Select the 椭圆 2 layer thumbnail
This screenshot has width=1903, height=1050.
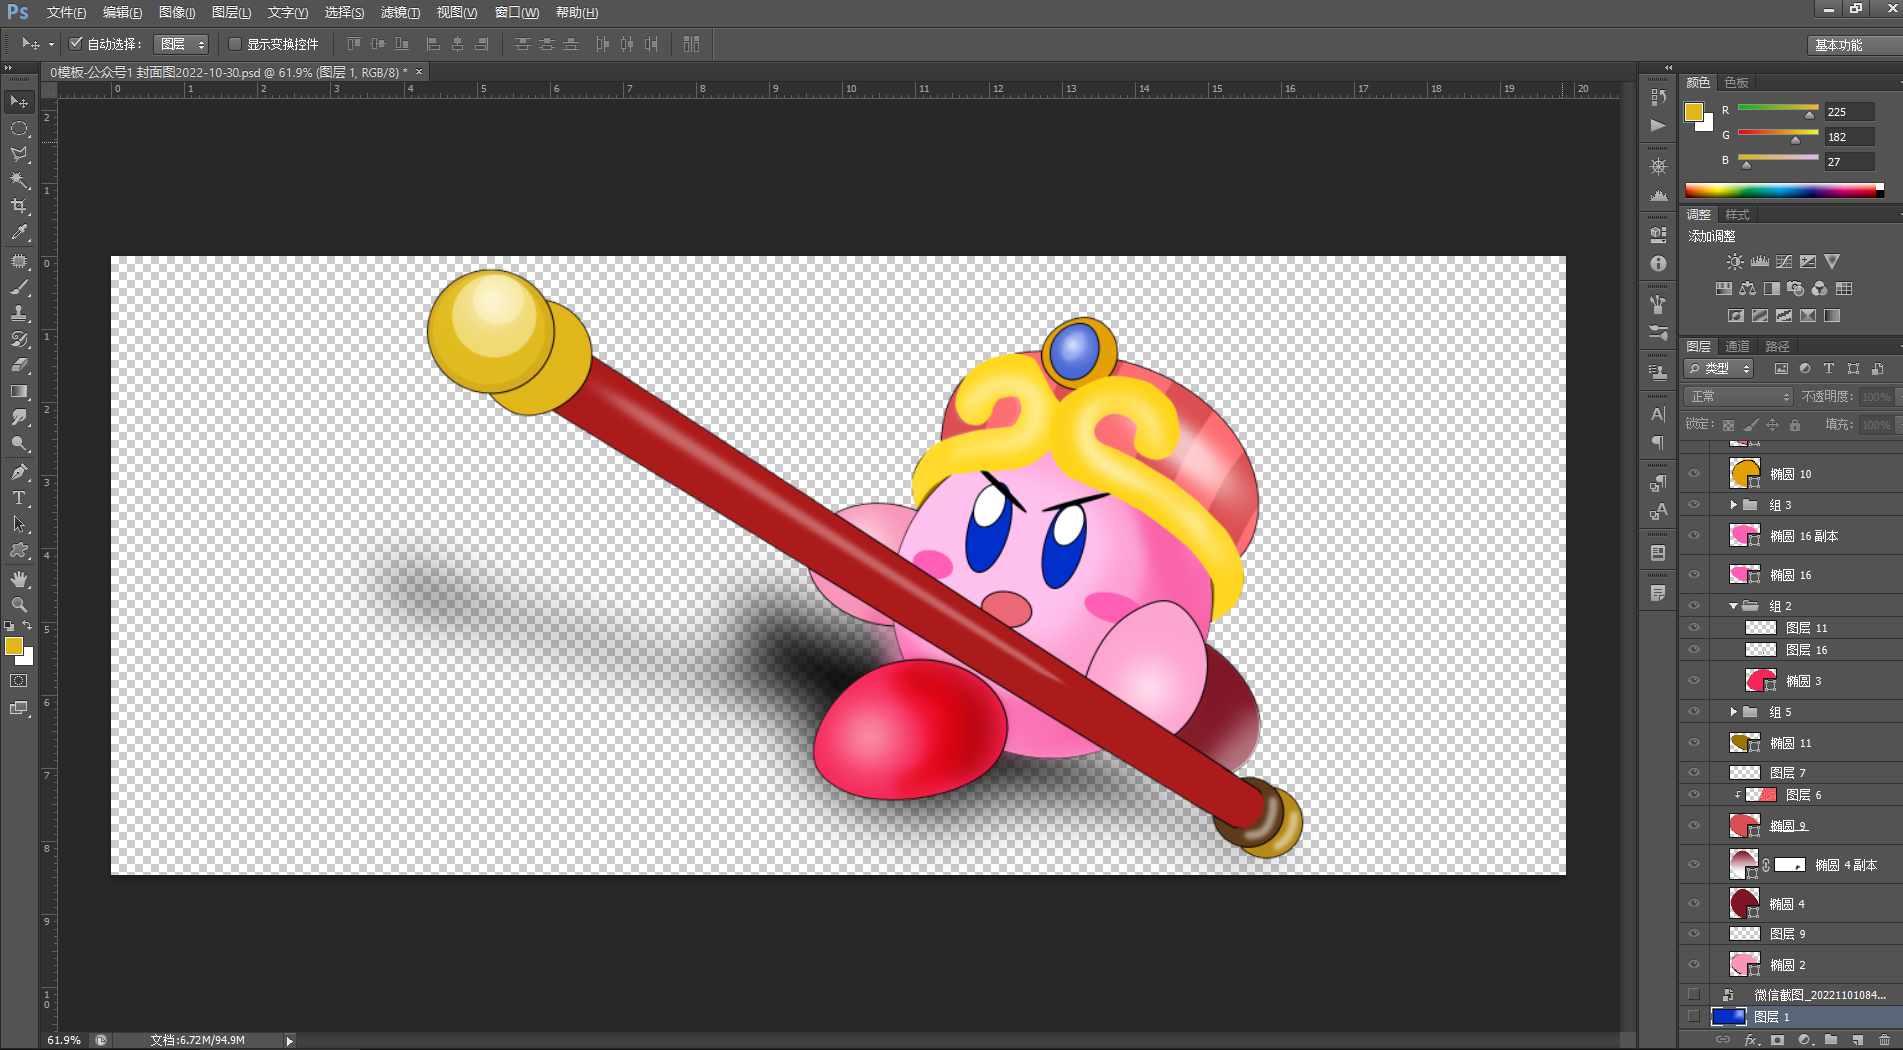1744,964
